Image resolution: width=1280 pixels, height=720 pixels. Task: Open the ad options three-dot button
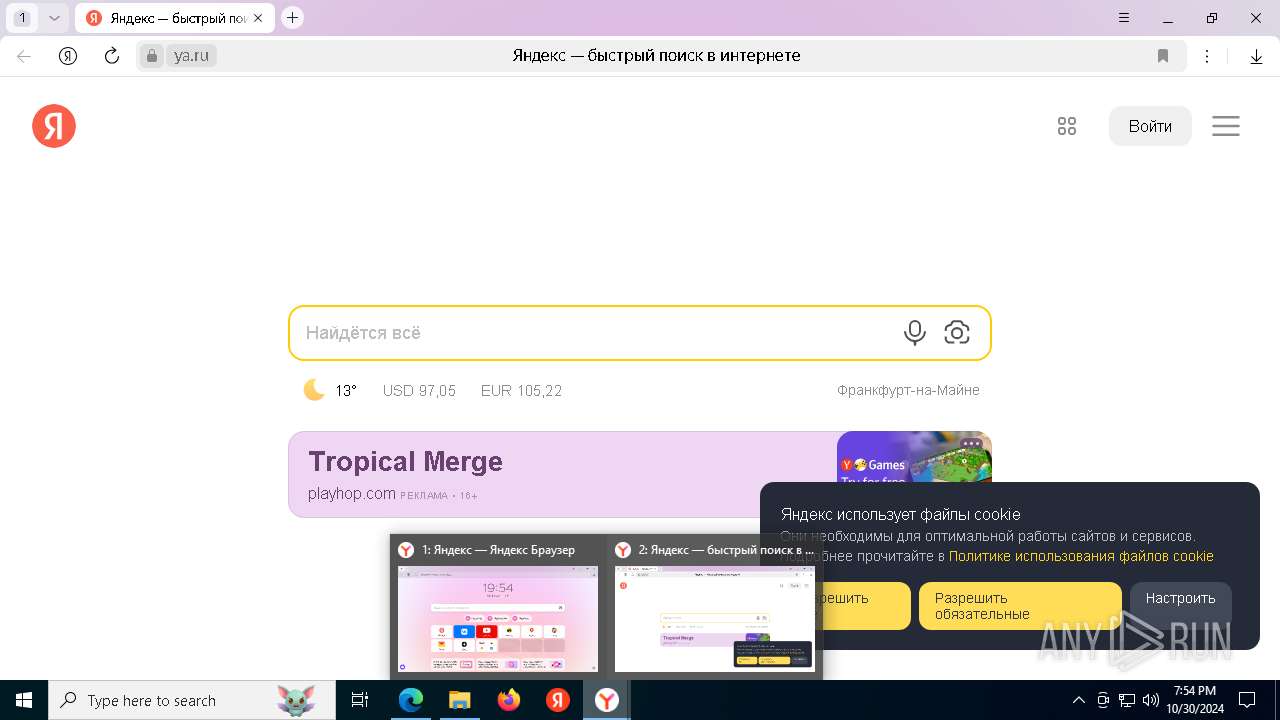click(971, 443)
